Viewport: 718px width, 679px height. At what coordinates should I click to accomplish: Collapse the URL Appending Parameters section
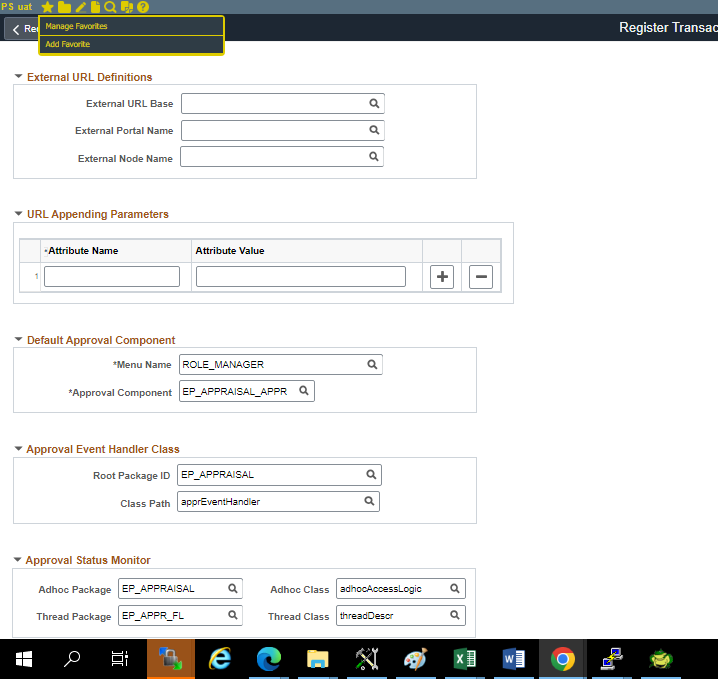pos(18,214)
